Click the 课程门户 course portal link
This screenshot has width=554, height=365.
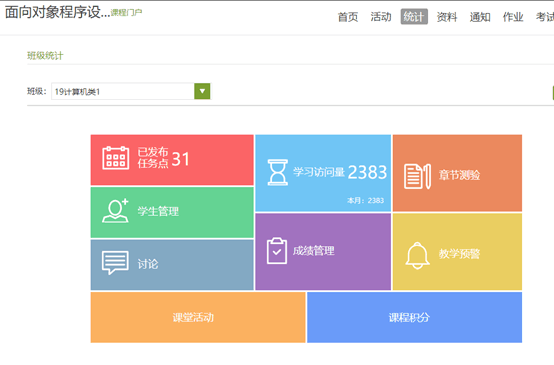click(126, 13)
